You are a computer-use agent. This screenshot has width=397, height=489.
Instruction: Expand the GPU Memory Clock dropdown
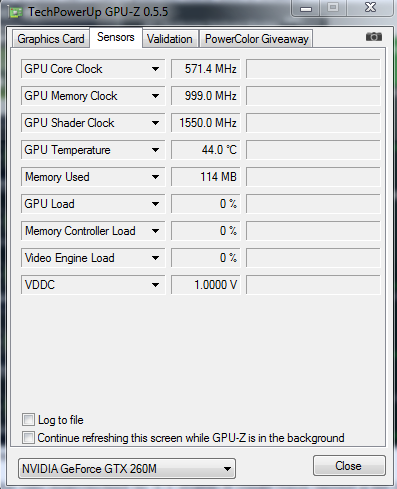click(155, 96)
